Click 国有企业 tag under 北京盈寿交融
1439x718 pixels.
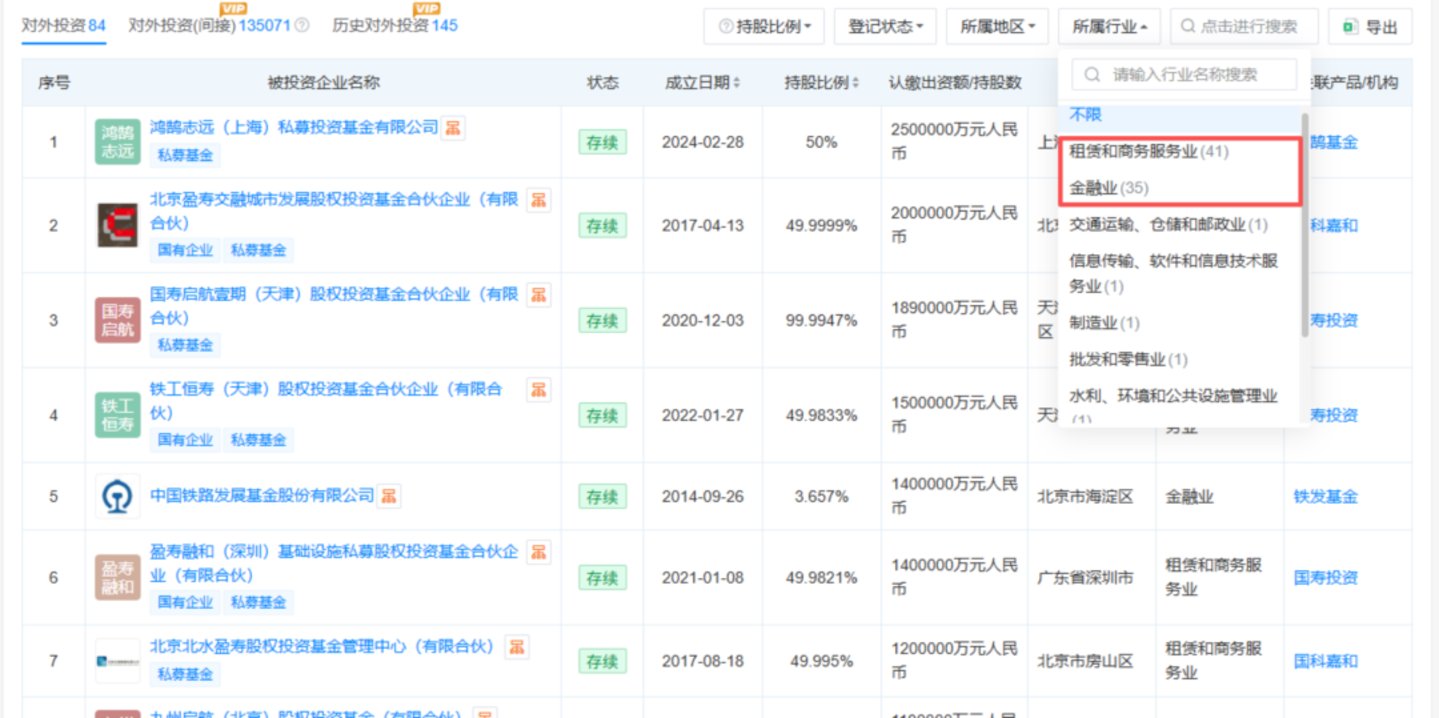coord(185,250)
